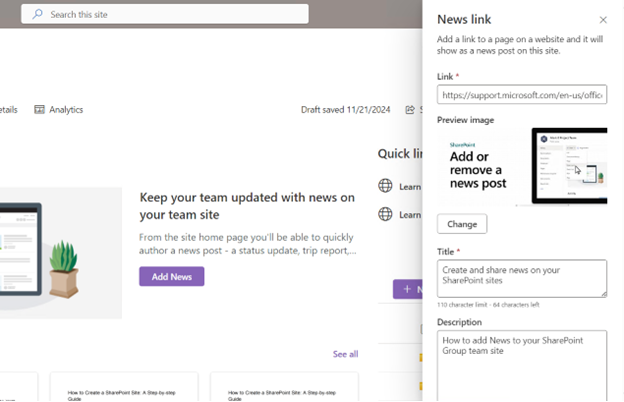Click the News link panel heading
The width and height of the screenshot is (624, 402).
464,19
